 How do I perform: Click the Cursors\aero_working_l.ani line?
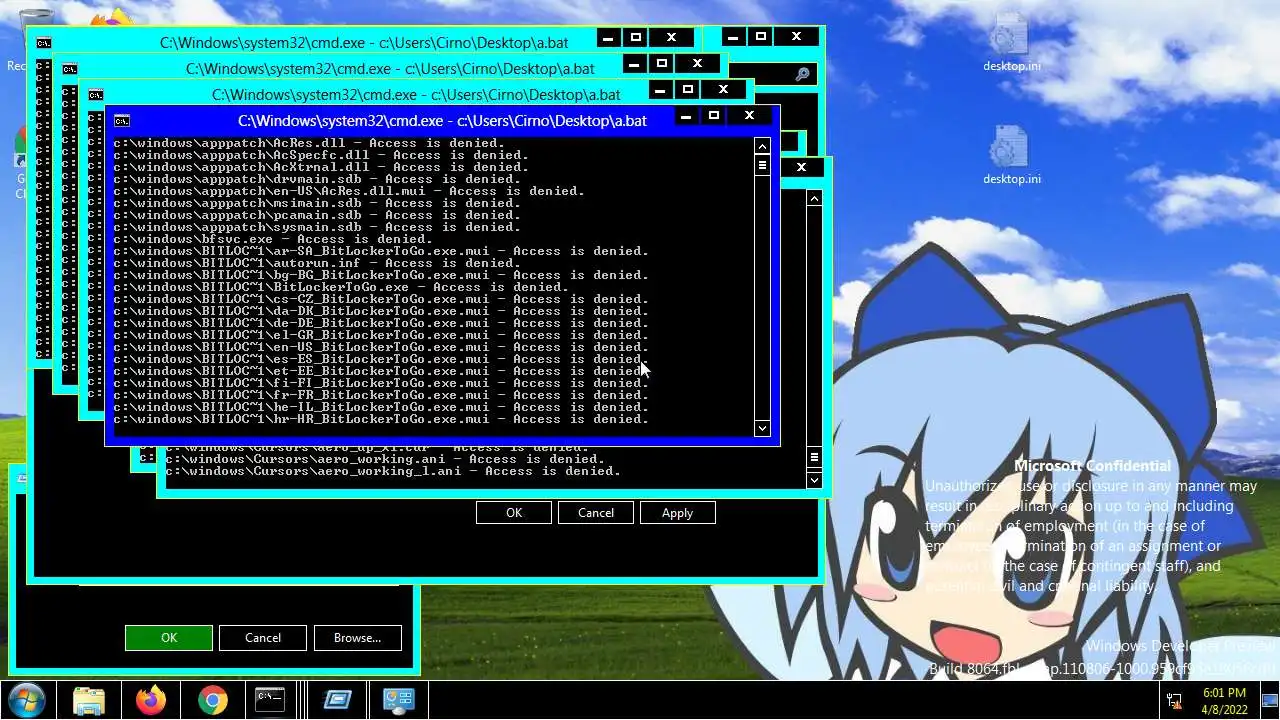point(393,471)
